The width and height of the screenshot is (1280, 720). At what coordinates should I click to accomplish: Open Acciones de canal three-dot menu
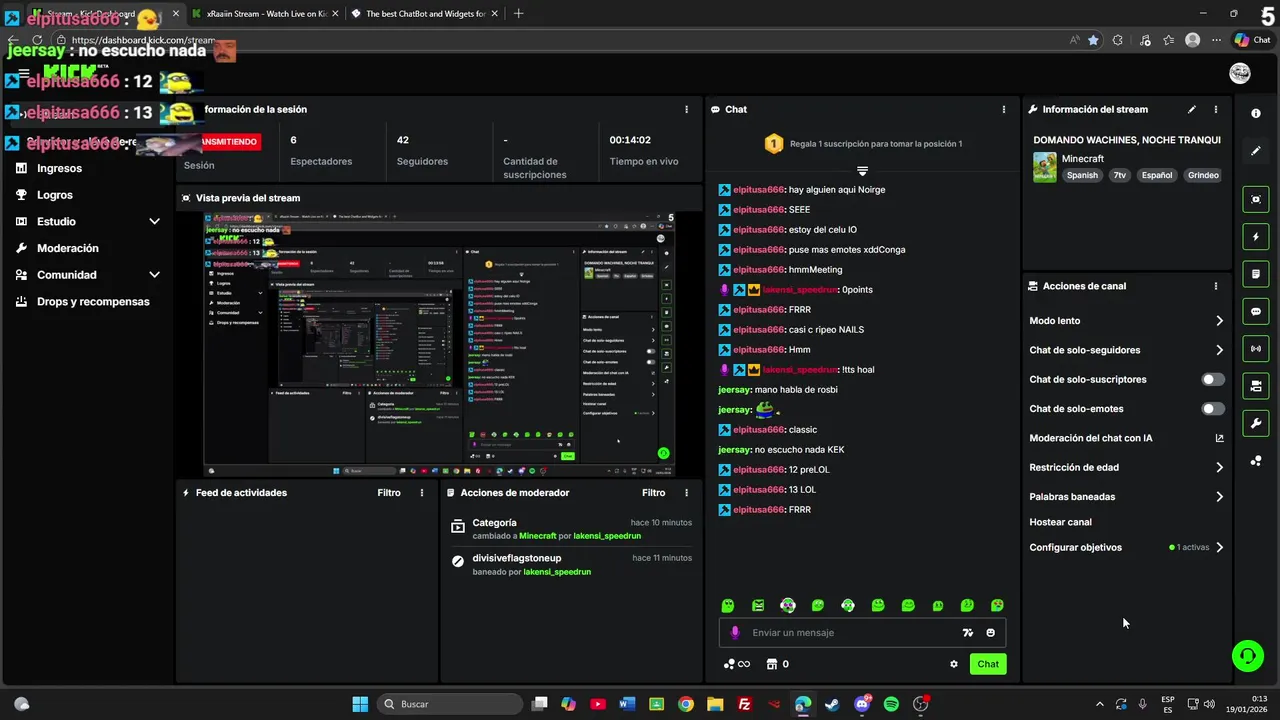point(1216,286)
